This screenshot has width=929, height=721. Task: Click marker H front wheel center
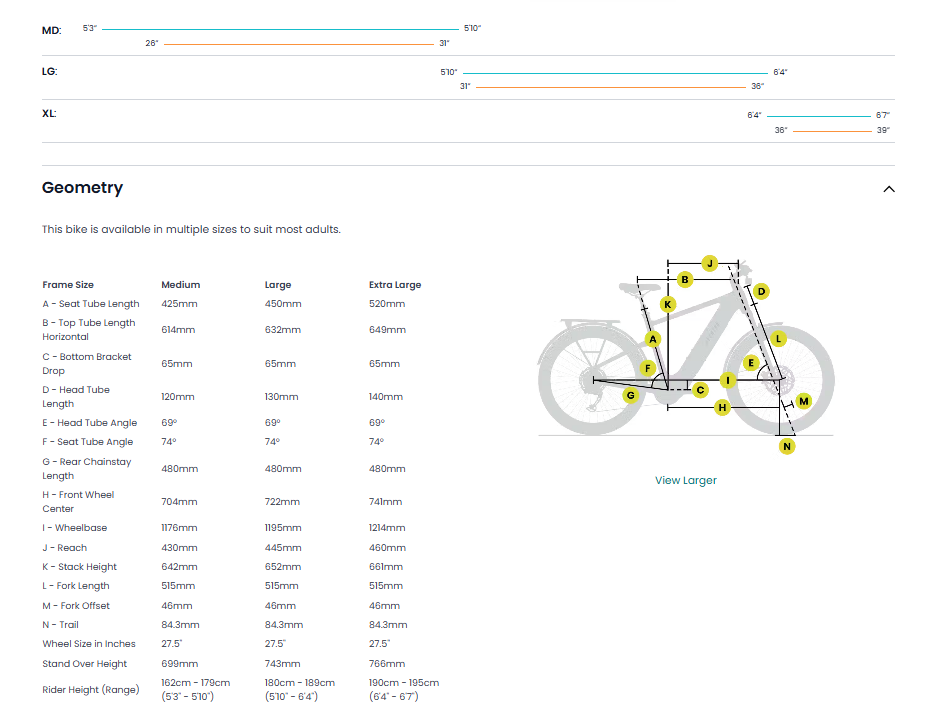point(721,407)
